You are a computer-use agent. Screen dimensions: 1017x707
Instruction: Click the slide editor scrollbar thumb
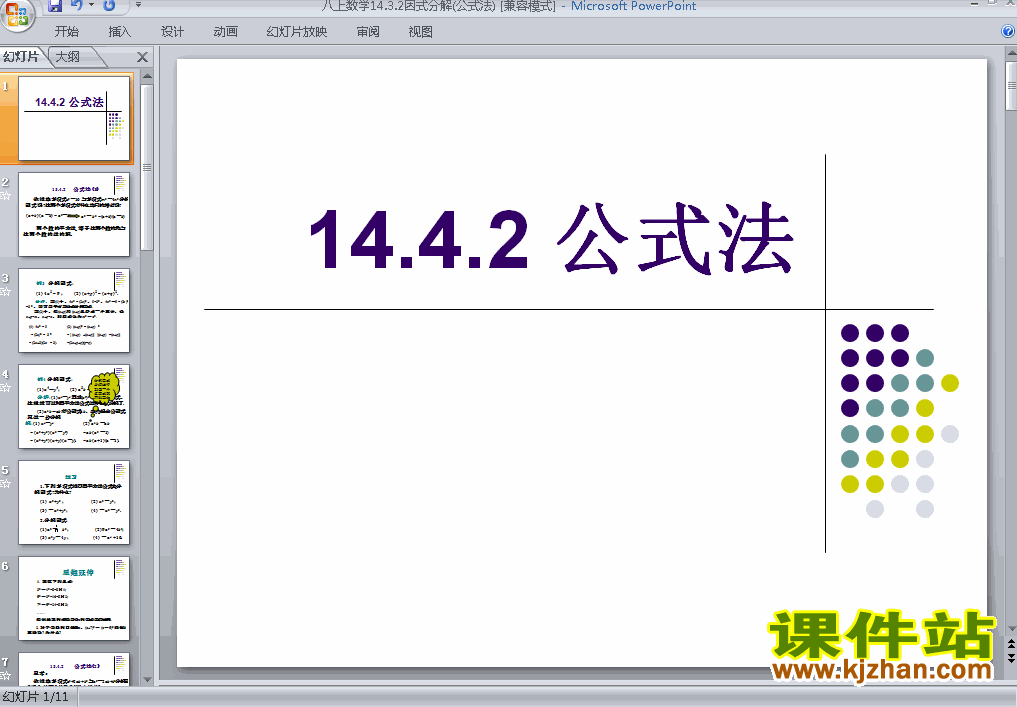click(x=1011, y=86)
